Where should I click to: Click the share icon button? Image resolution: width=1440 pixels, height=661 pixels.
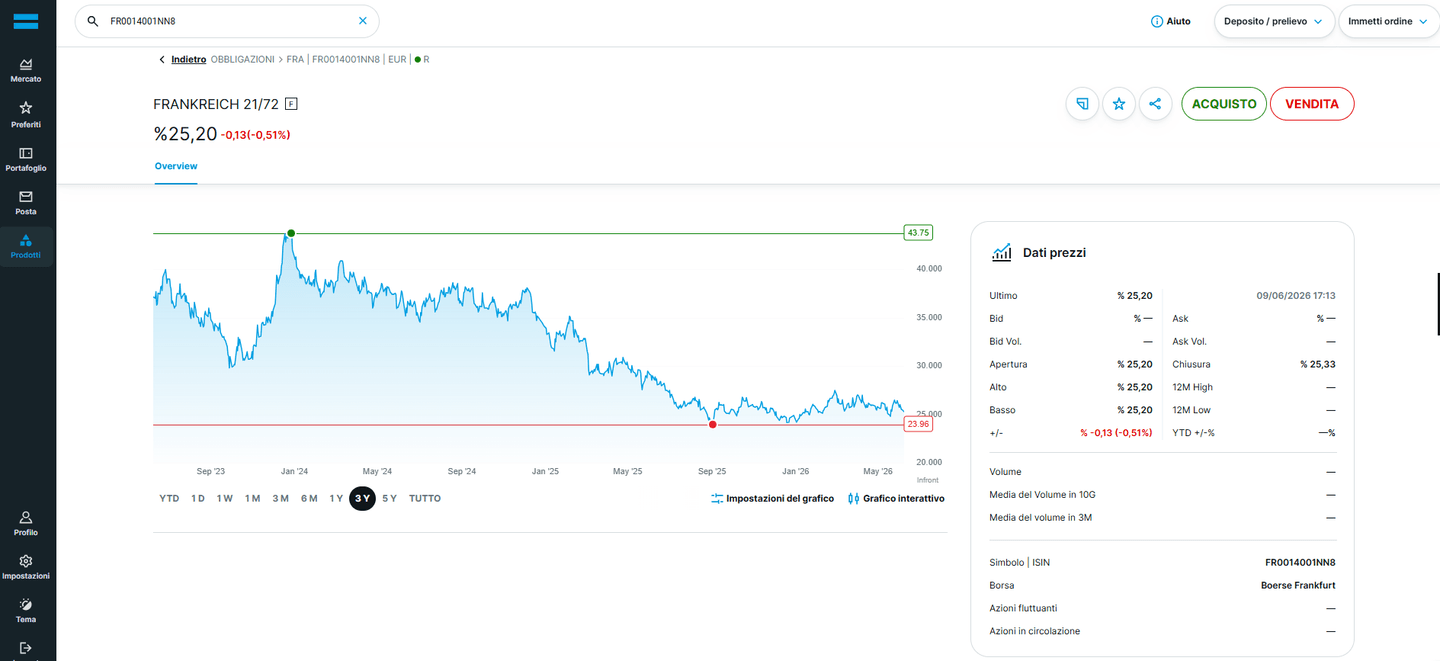1155,104
